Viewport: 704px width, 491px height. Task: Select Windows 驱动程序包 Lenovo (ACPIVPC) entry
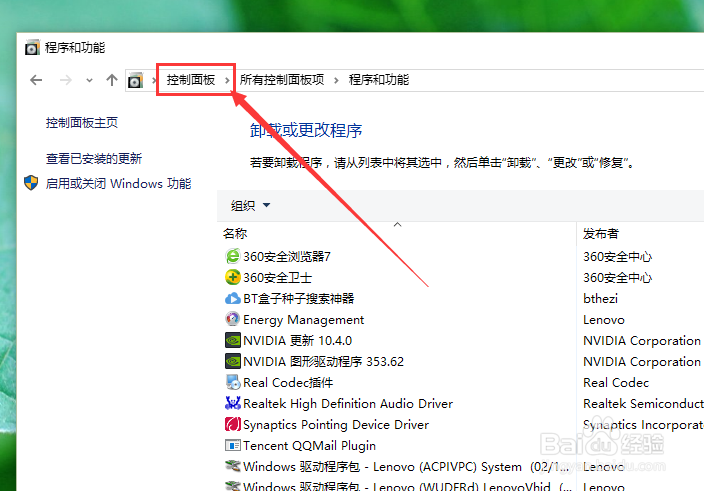tap(406, 467)
